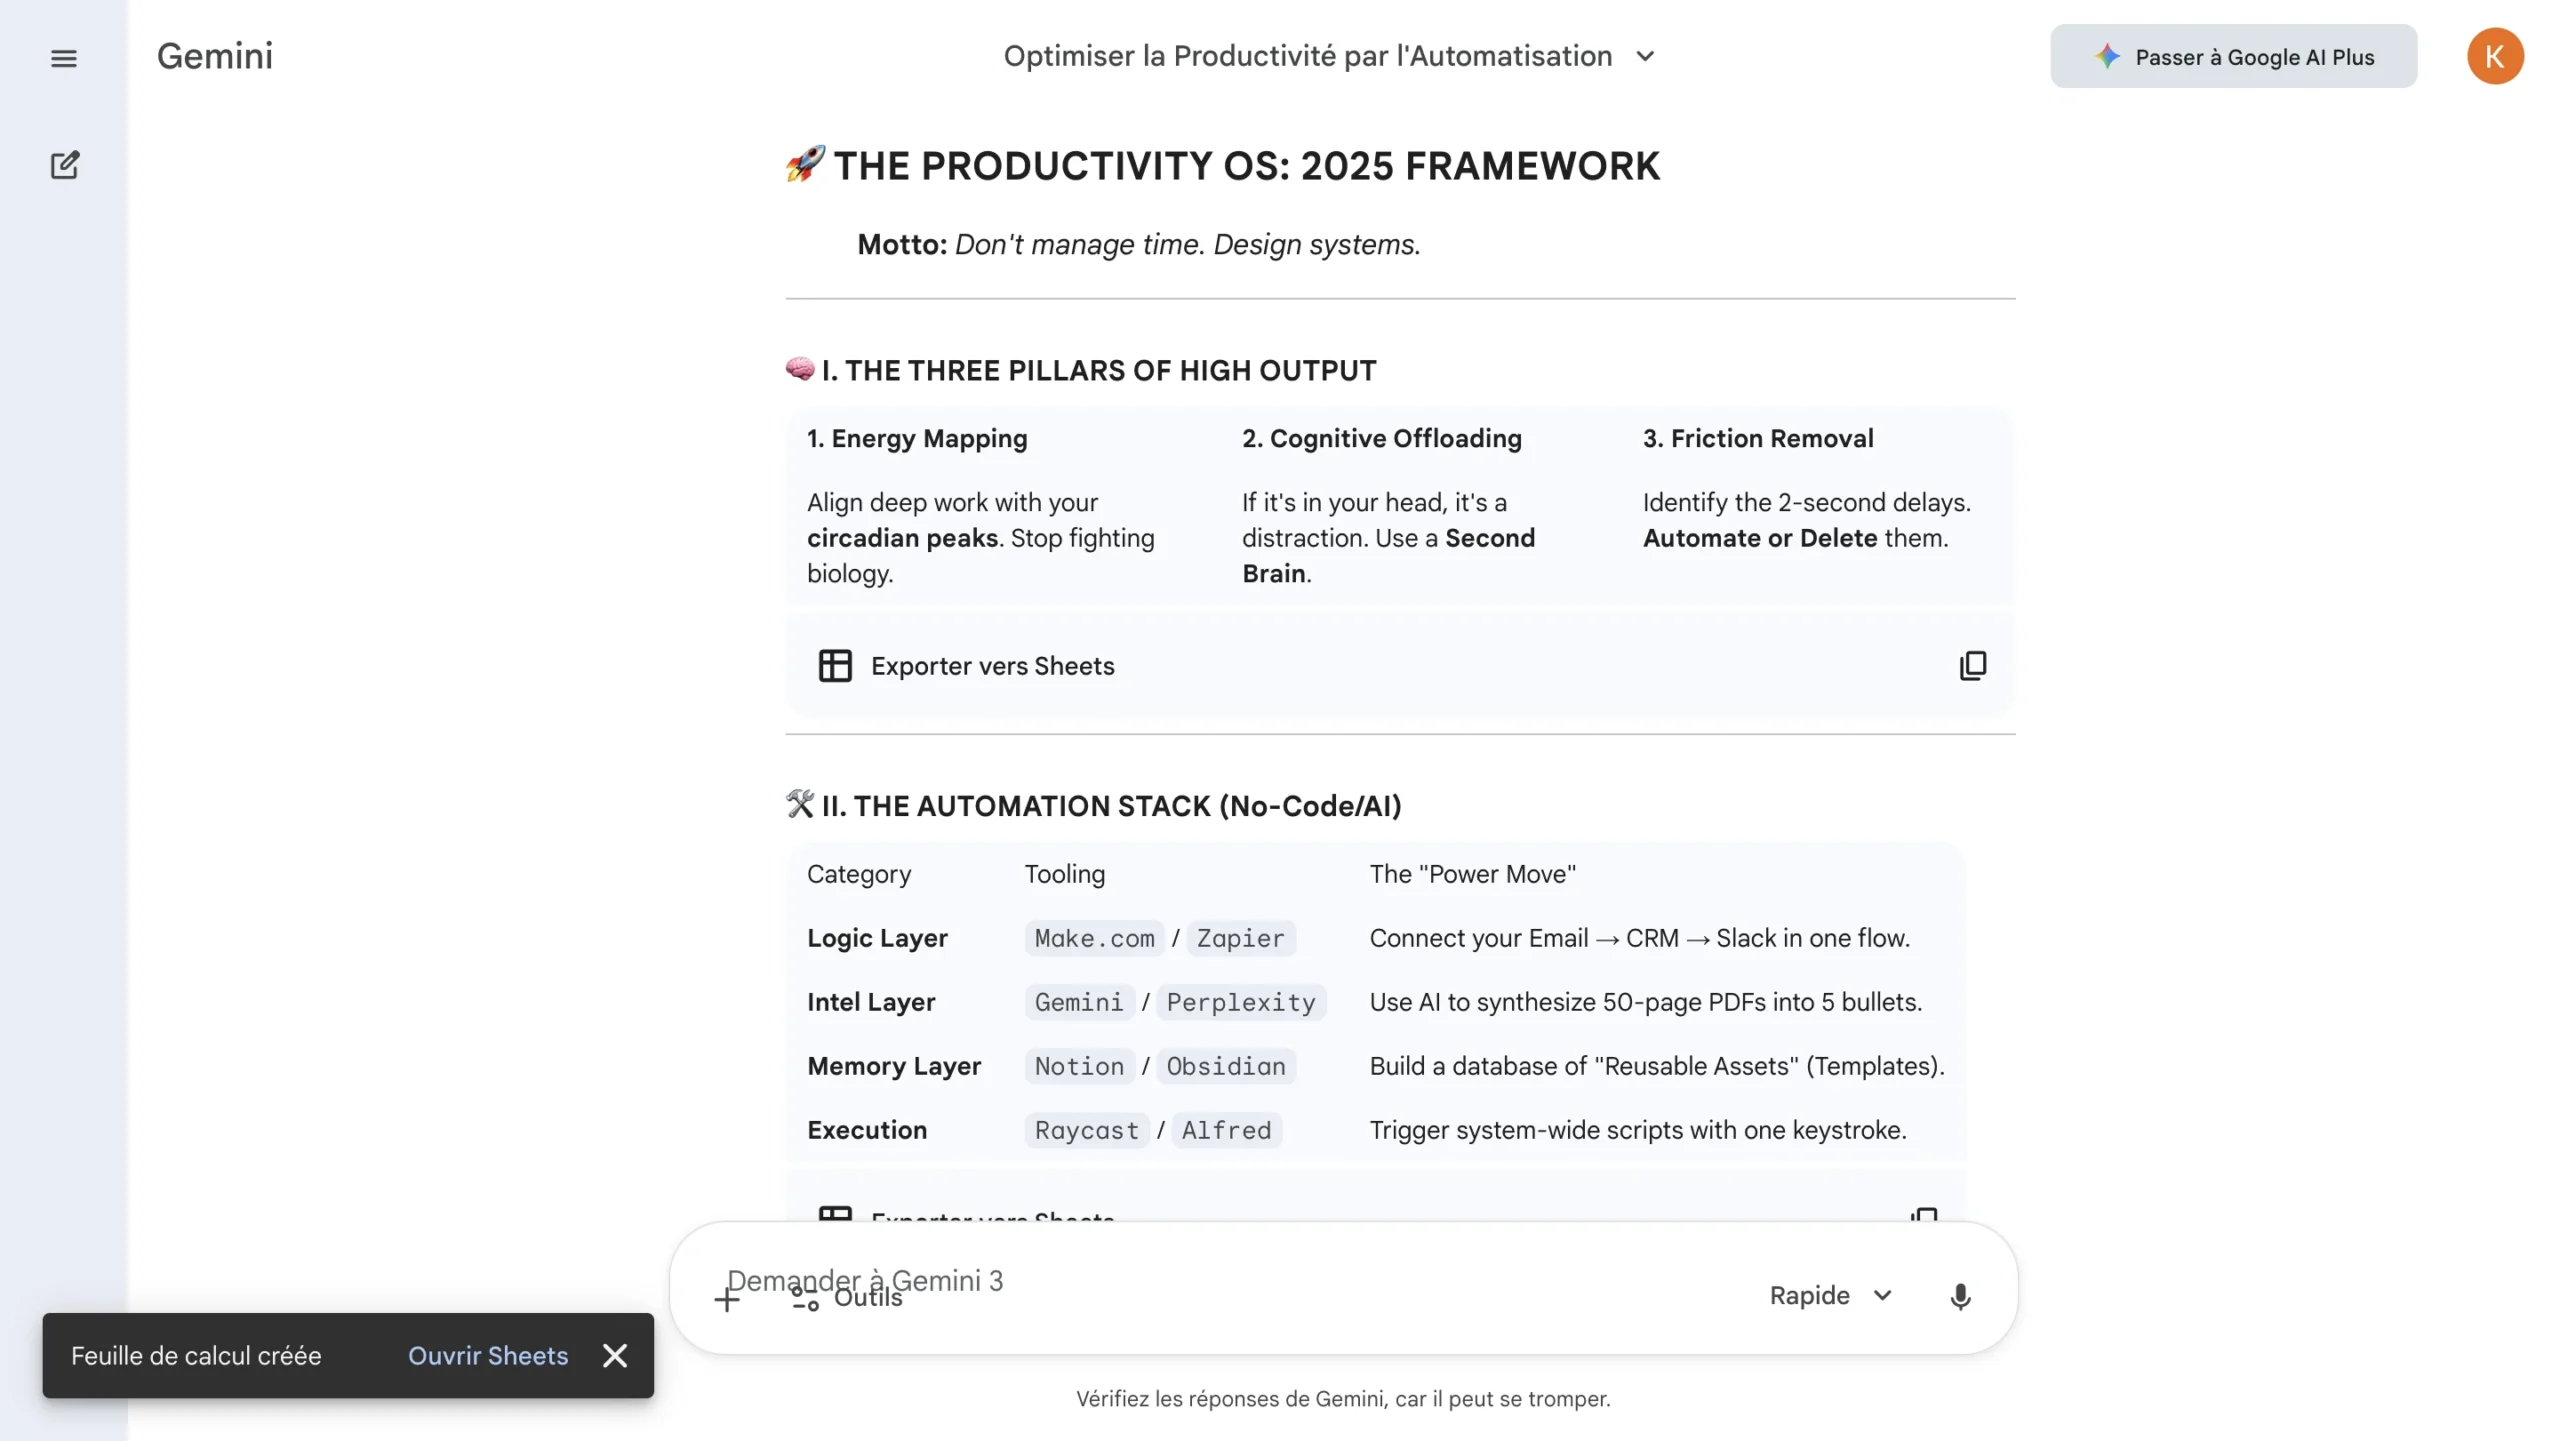The image size is (2560, 1441).
Task: Click the plus icon to add files
Action: tap(726, 1299)
